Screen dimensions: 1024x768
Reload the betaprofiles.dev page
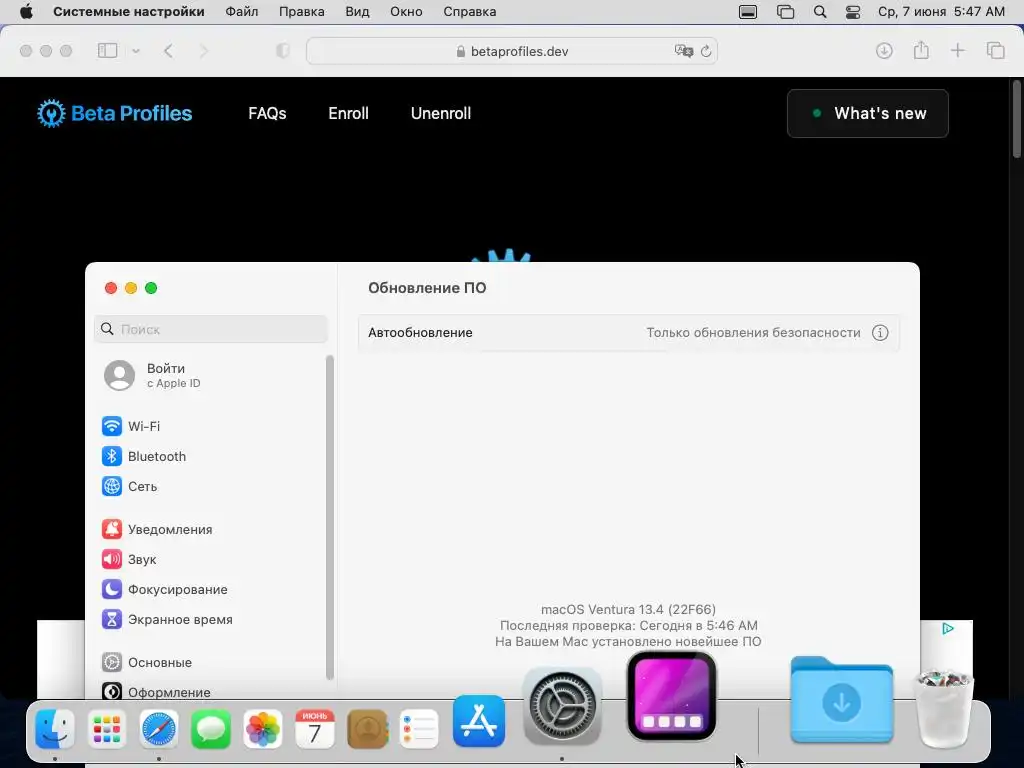click(x=705, y=51)
